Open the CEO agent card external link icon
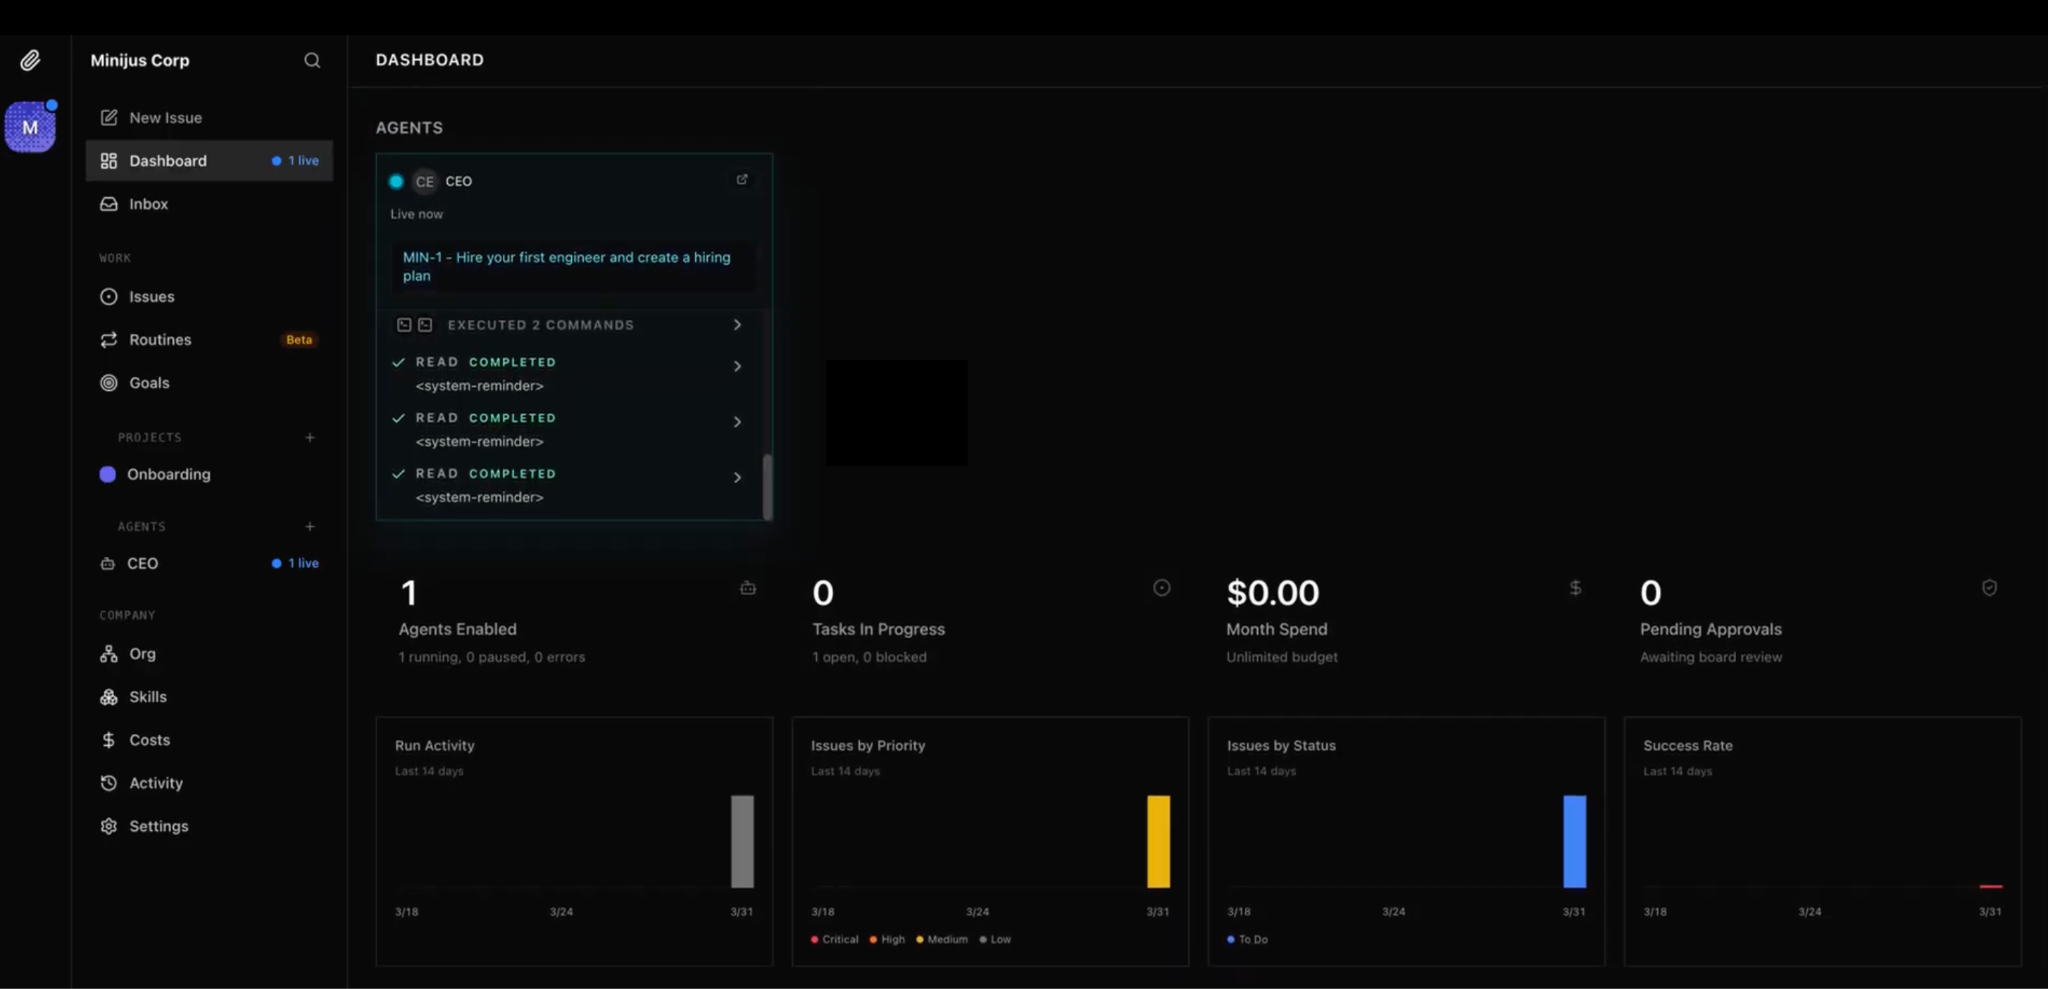This screenshot has height=989, width=2048. (x=741, y=179)
